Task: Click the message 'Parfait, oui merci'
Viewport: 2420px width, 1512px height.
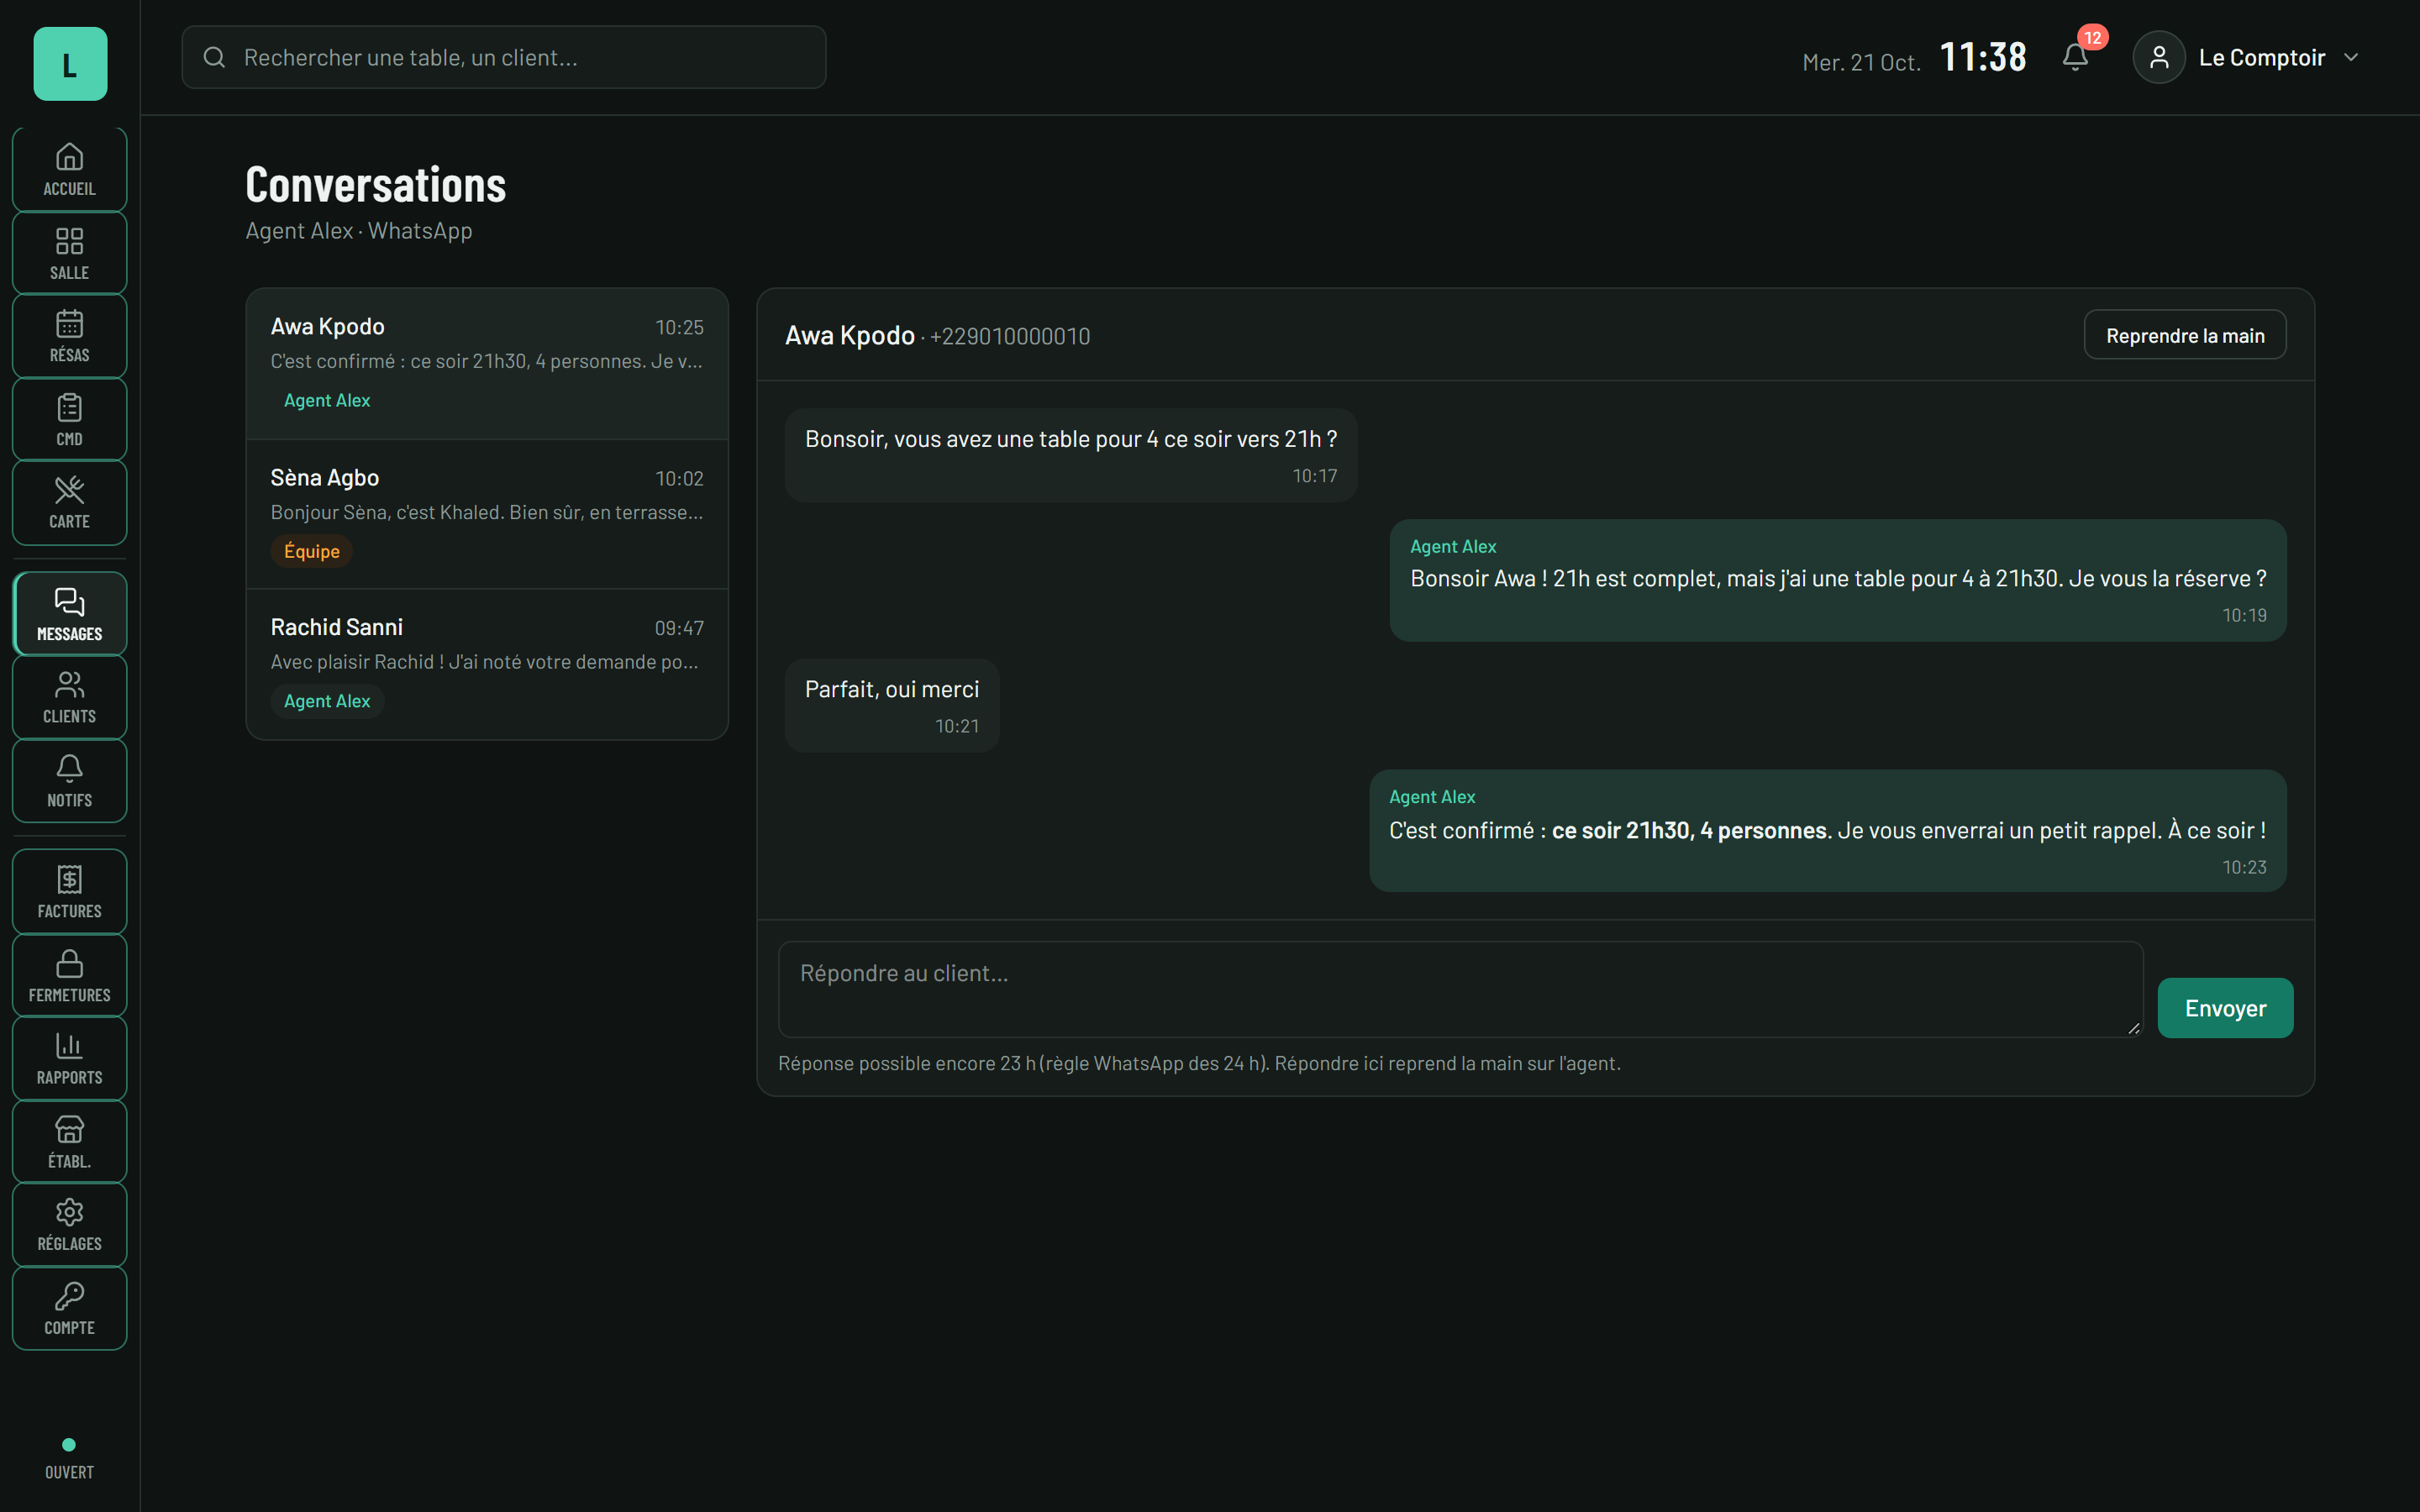Action: [892, 705]
